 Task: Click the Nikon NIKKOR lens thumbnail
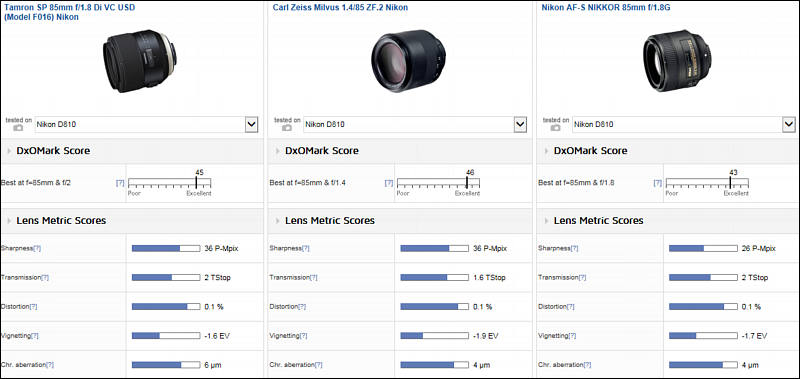pyautogui.click(x=677, y=61)
